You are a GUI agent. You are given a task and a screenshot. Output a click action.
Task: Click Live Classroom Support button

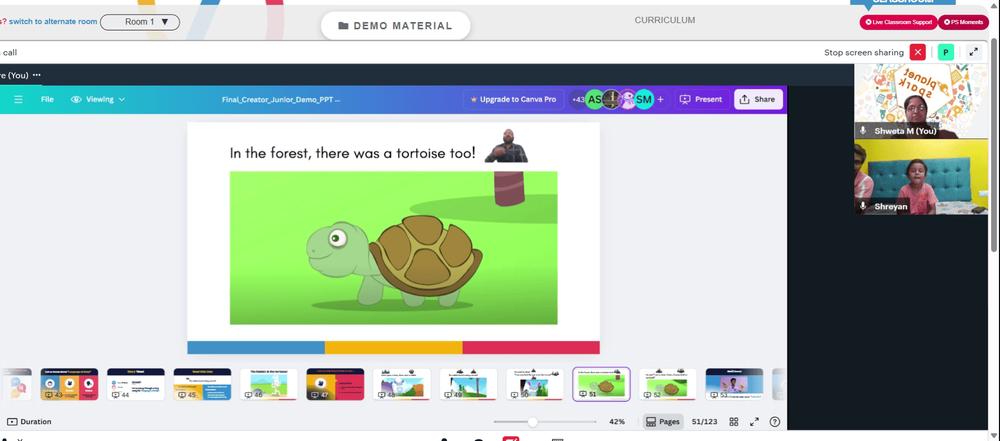[x=898, y=22]
